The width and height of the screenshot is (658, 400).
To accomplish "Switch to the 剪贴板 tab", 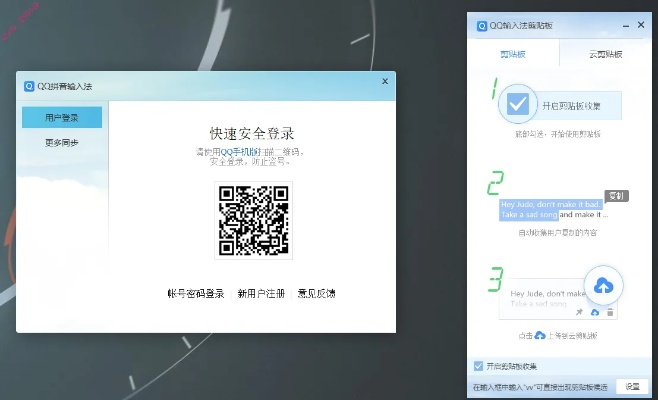I will point(514,54).
